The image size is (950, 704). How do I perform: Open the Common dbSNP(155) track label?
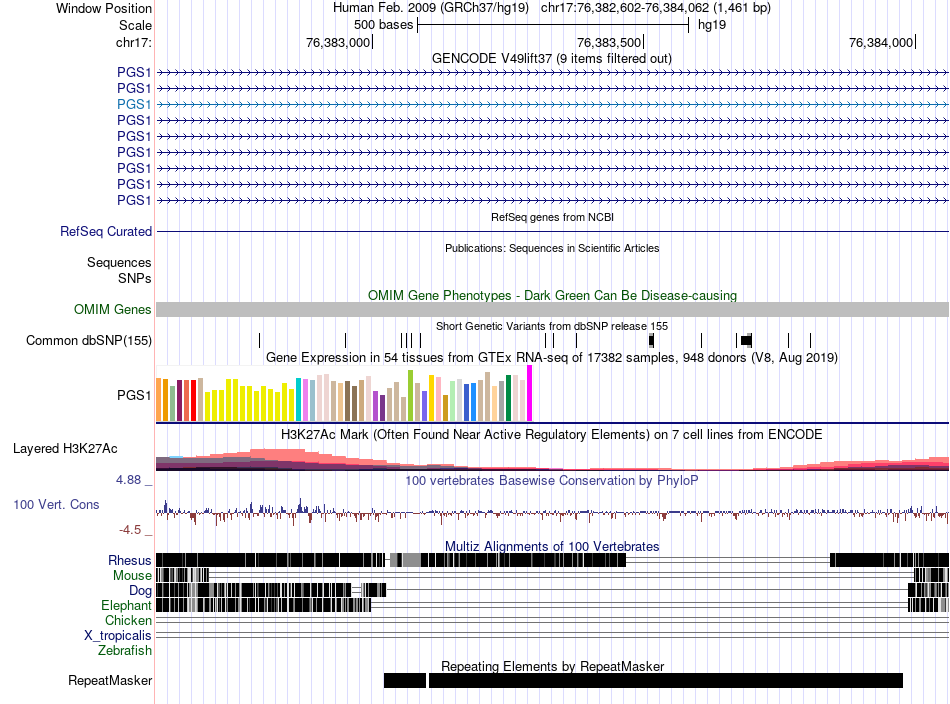coord(89,340)
